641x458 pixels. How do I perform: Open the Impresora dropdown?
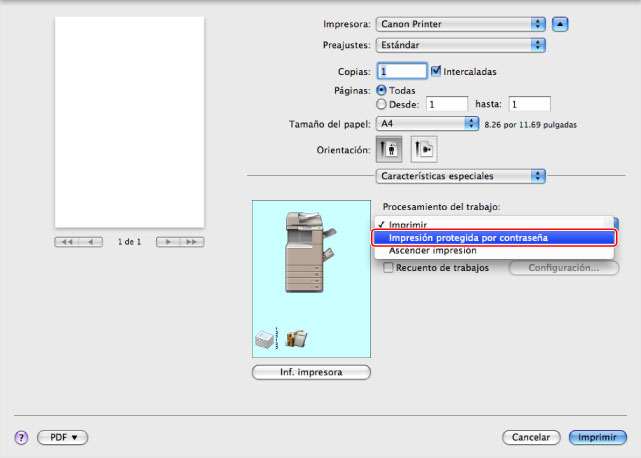click(460, 23)
